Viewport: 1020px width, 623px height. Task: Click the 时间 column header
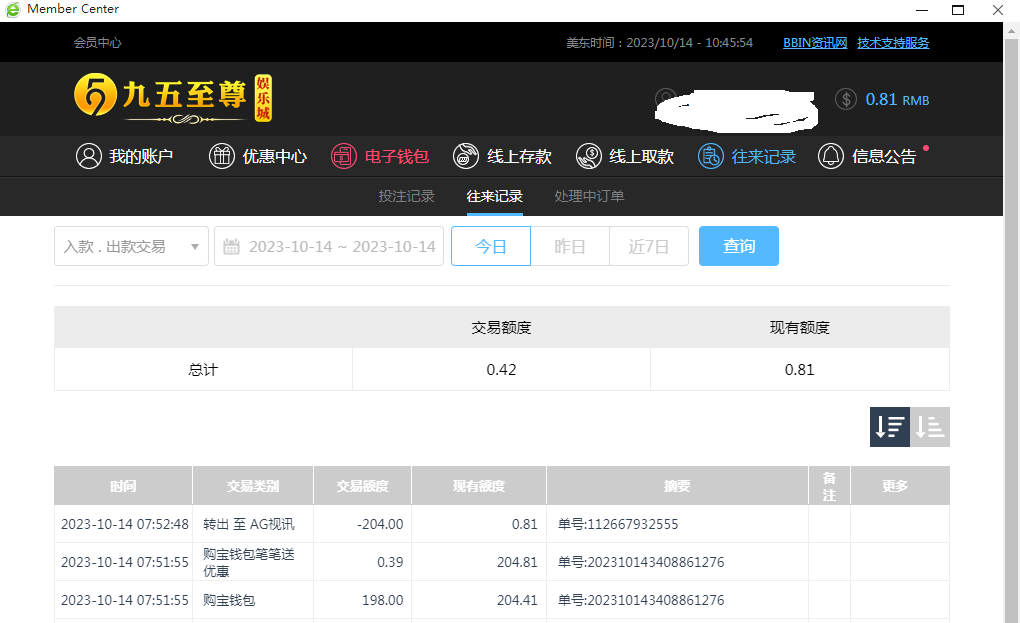123,485
